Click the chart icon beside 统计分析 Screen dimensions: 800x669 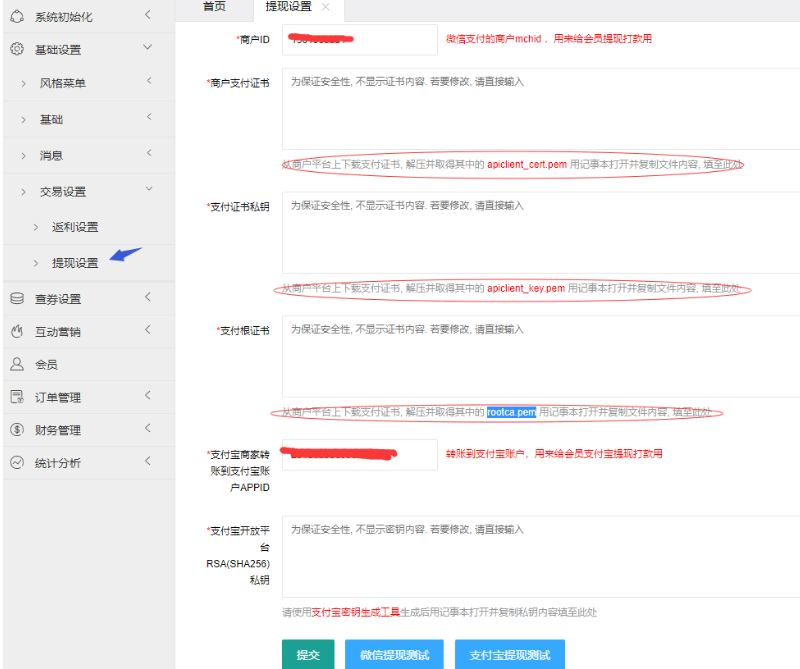point(16,463)
